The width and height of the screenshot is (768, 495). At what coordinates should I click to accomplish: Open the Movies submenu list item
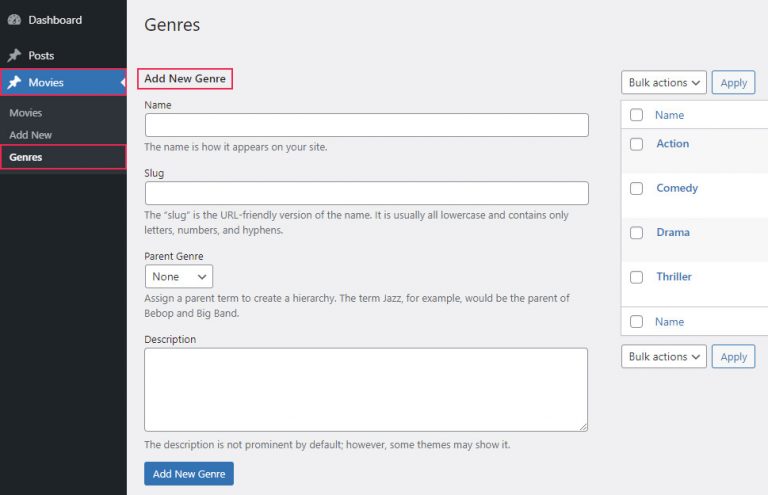click(25, 113)
